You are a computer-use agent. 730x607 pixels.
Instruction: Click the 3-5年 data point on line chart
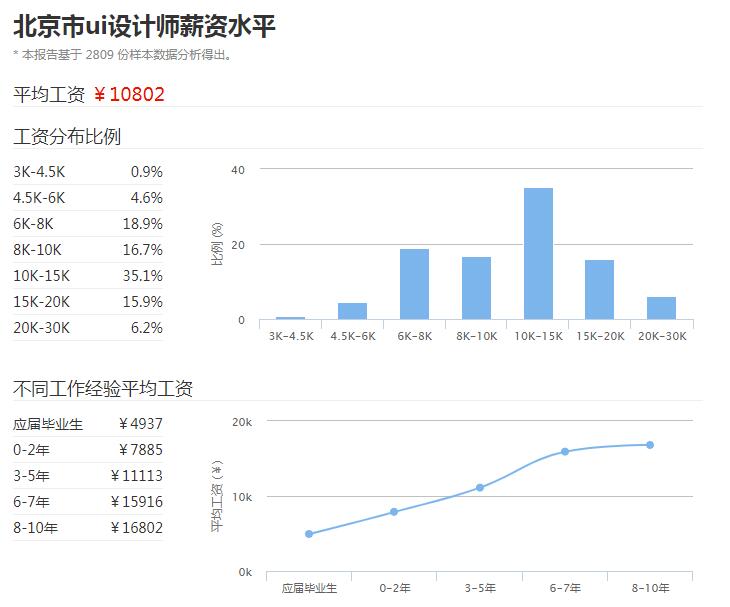point(480,487)
